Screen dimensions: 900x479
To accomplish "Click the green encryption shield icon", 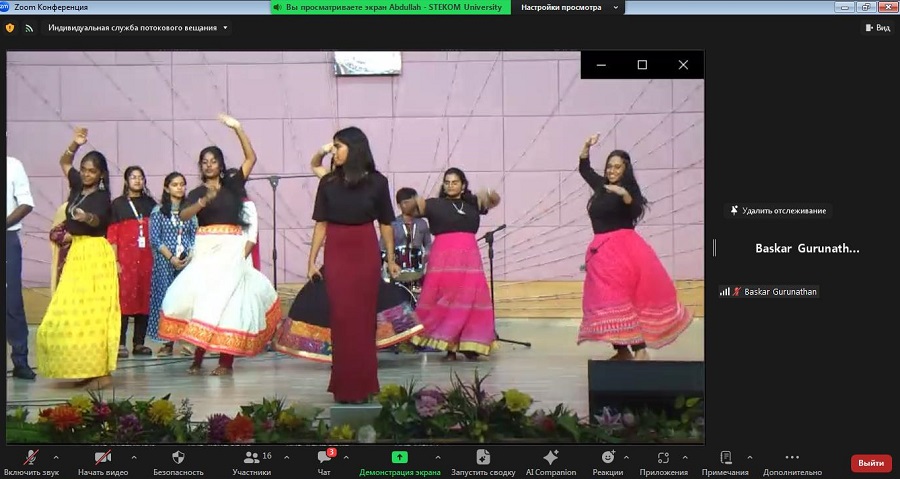I will 10,28.
